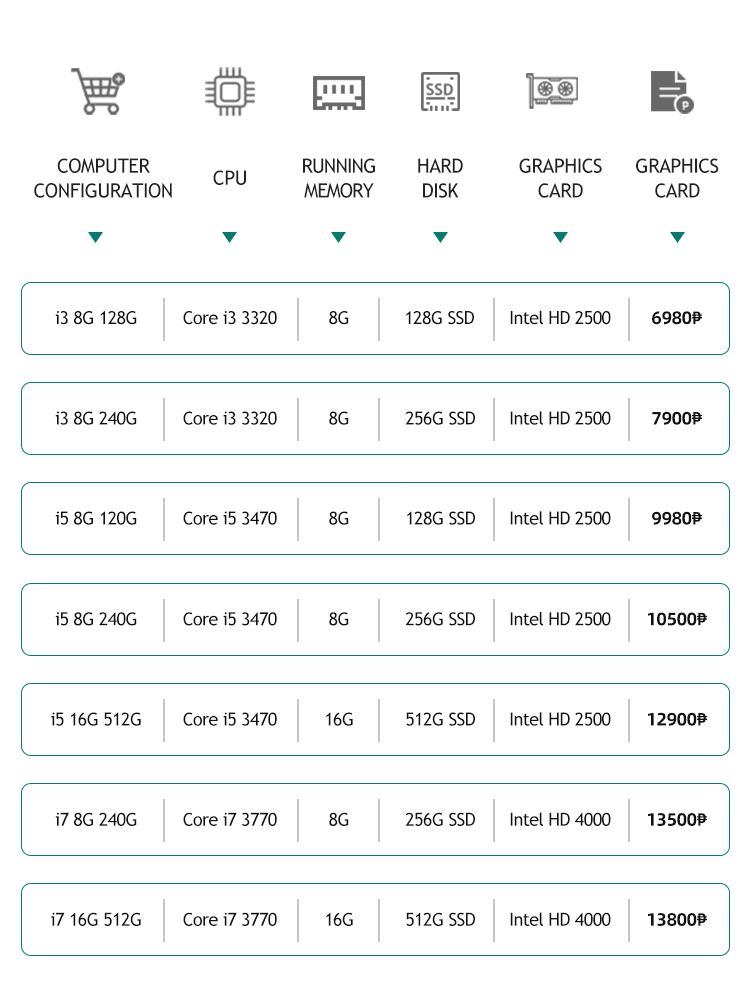Click the 7900₽ price

click(676, 418)
